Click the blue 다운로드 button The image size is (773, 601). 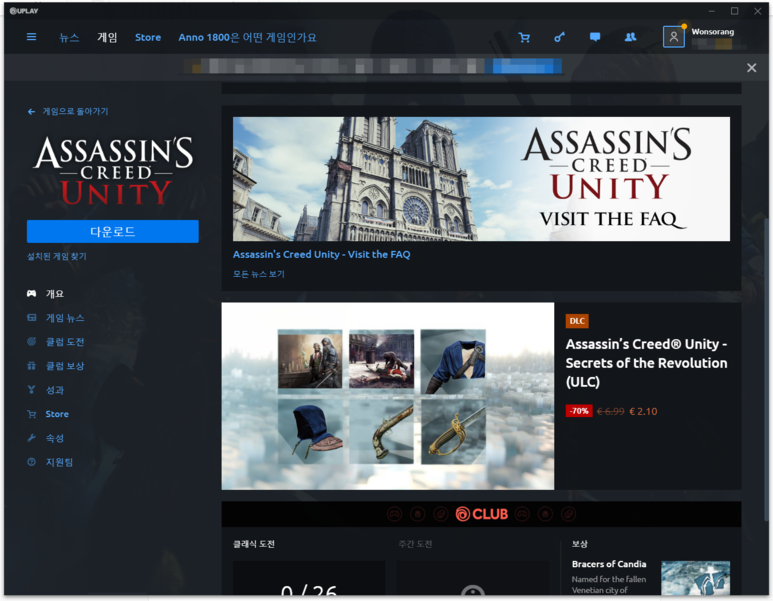[x=112, y=231]
